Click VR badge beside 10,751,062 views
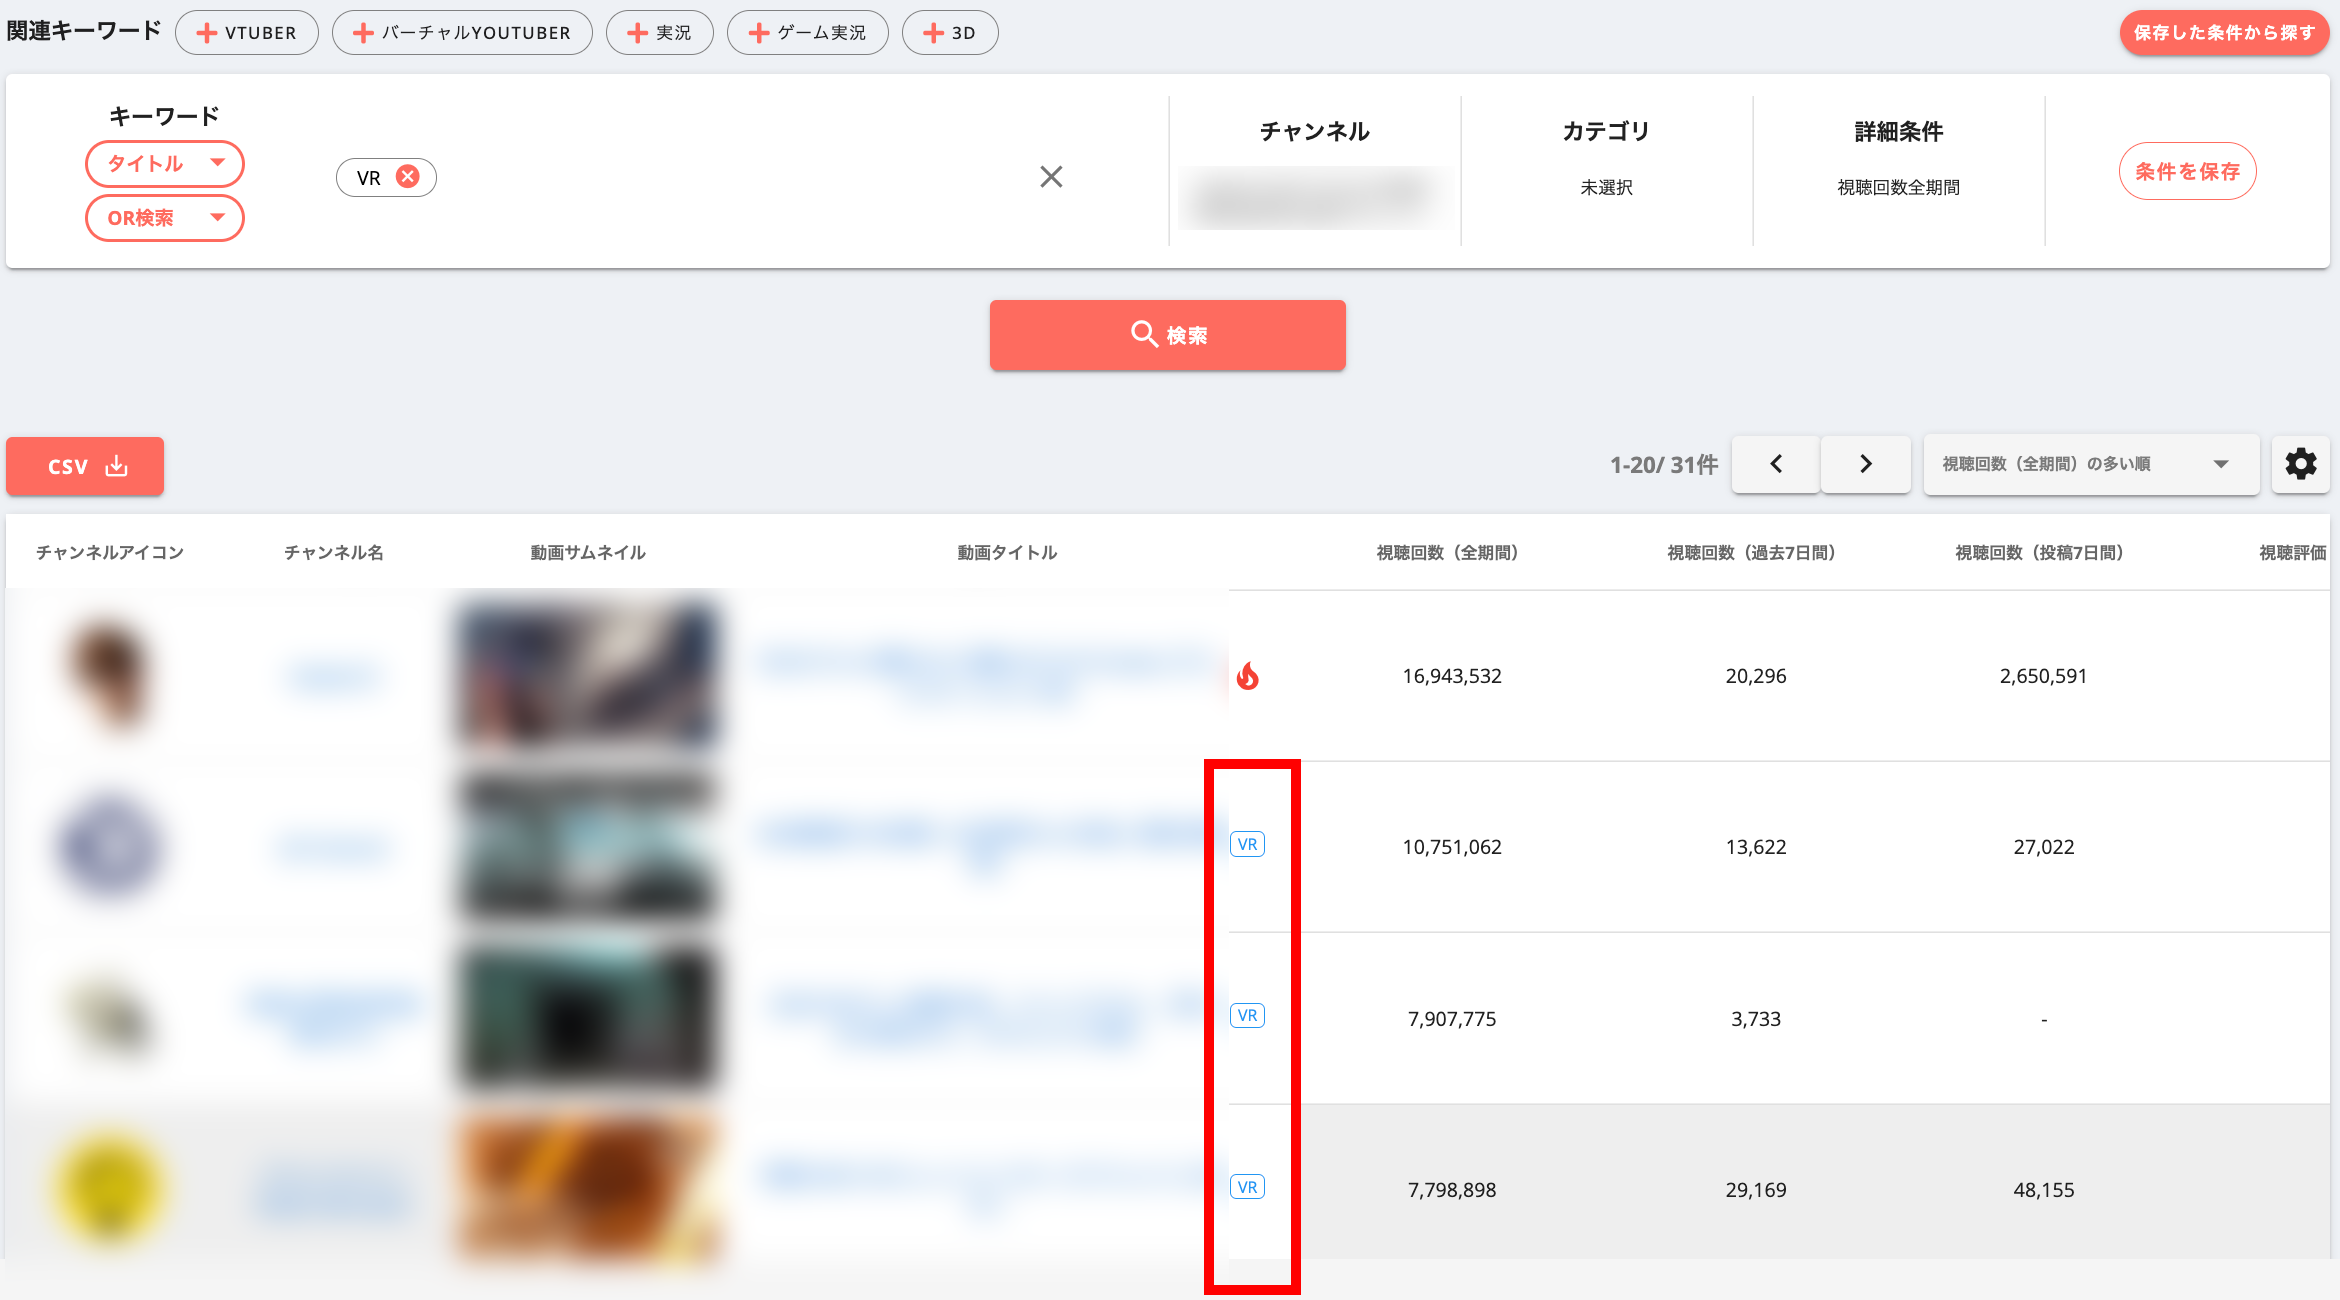This screenshot has height=1300, width=2340. pos(1247,844)
